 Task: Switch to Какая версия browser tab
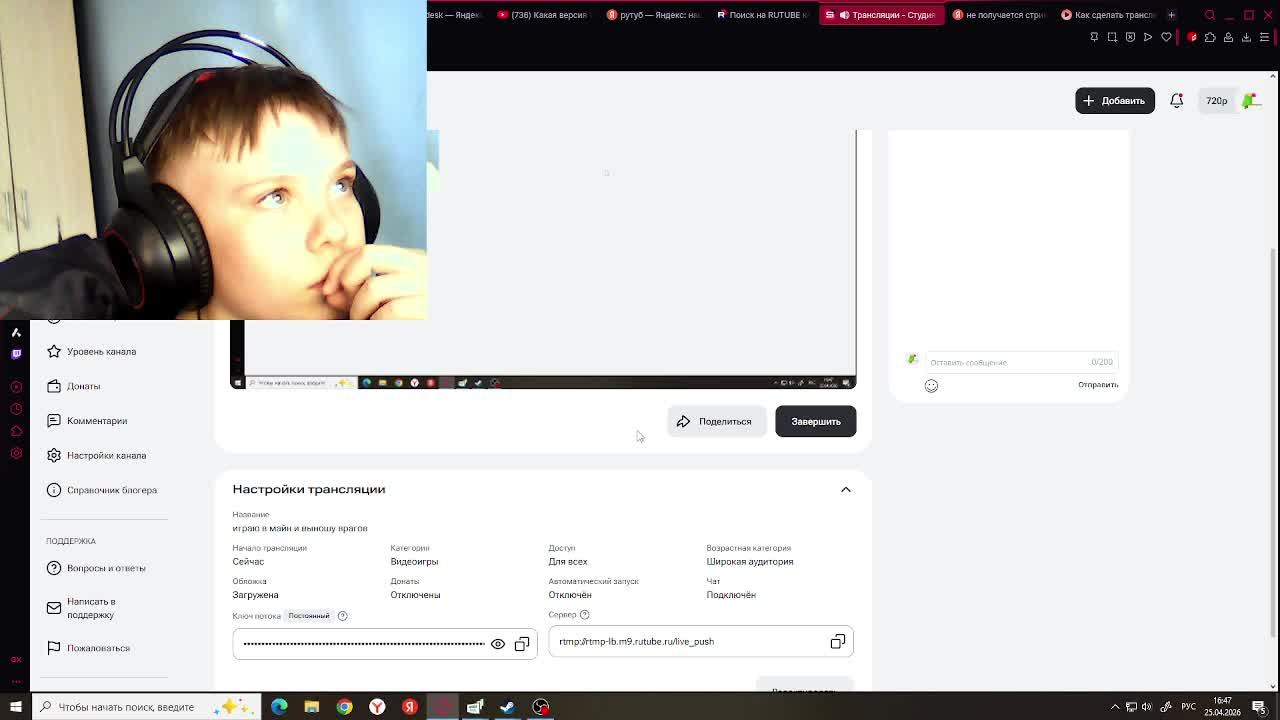coord(543,15)
